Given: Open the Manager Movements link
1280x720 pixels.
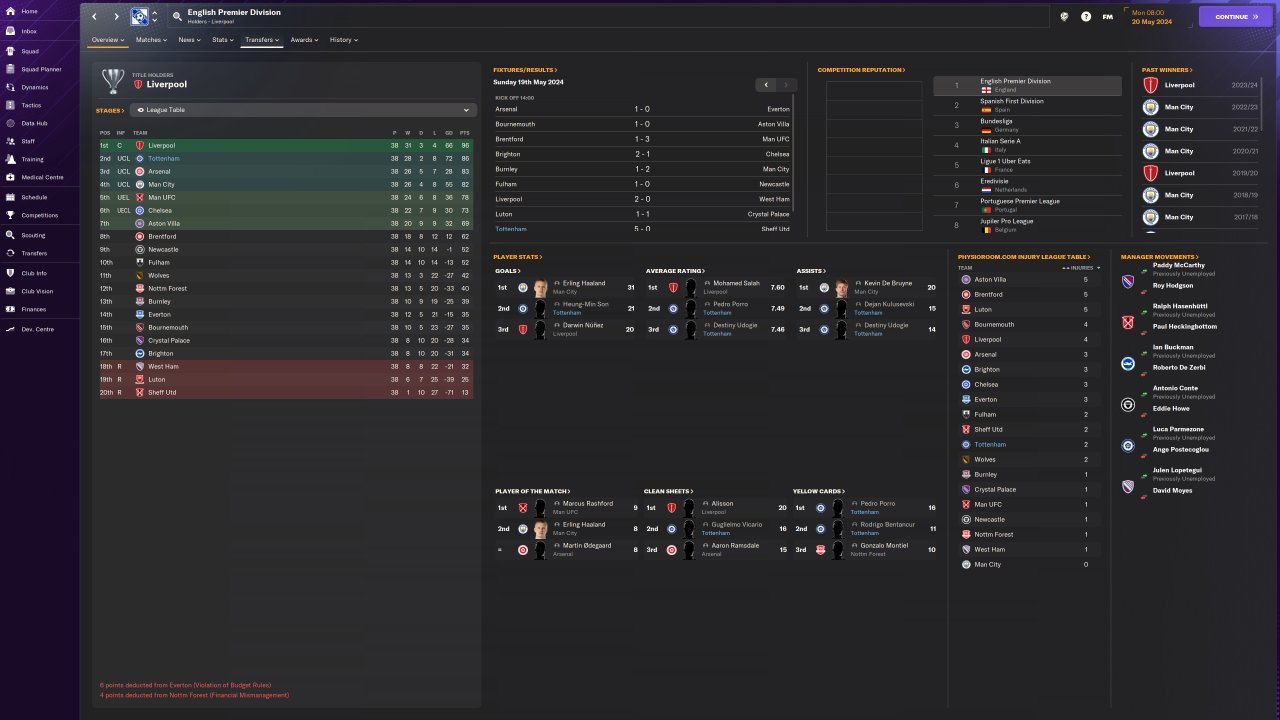Looking at the screenshot, I should pos(1160,257).
